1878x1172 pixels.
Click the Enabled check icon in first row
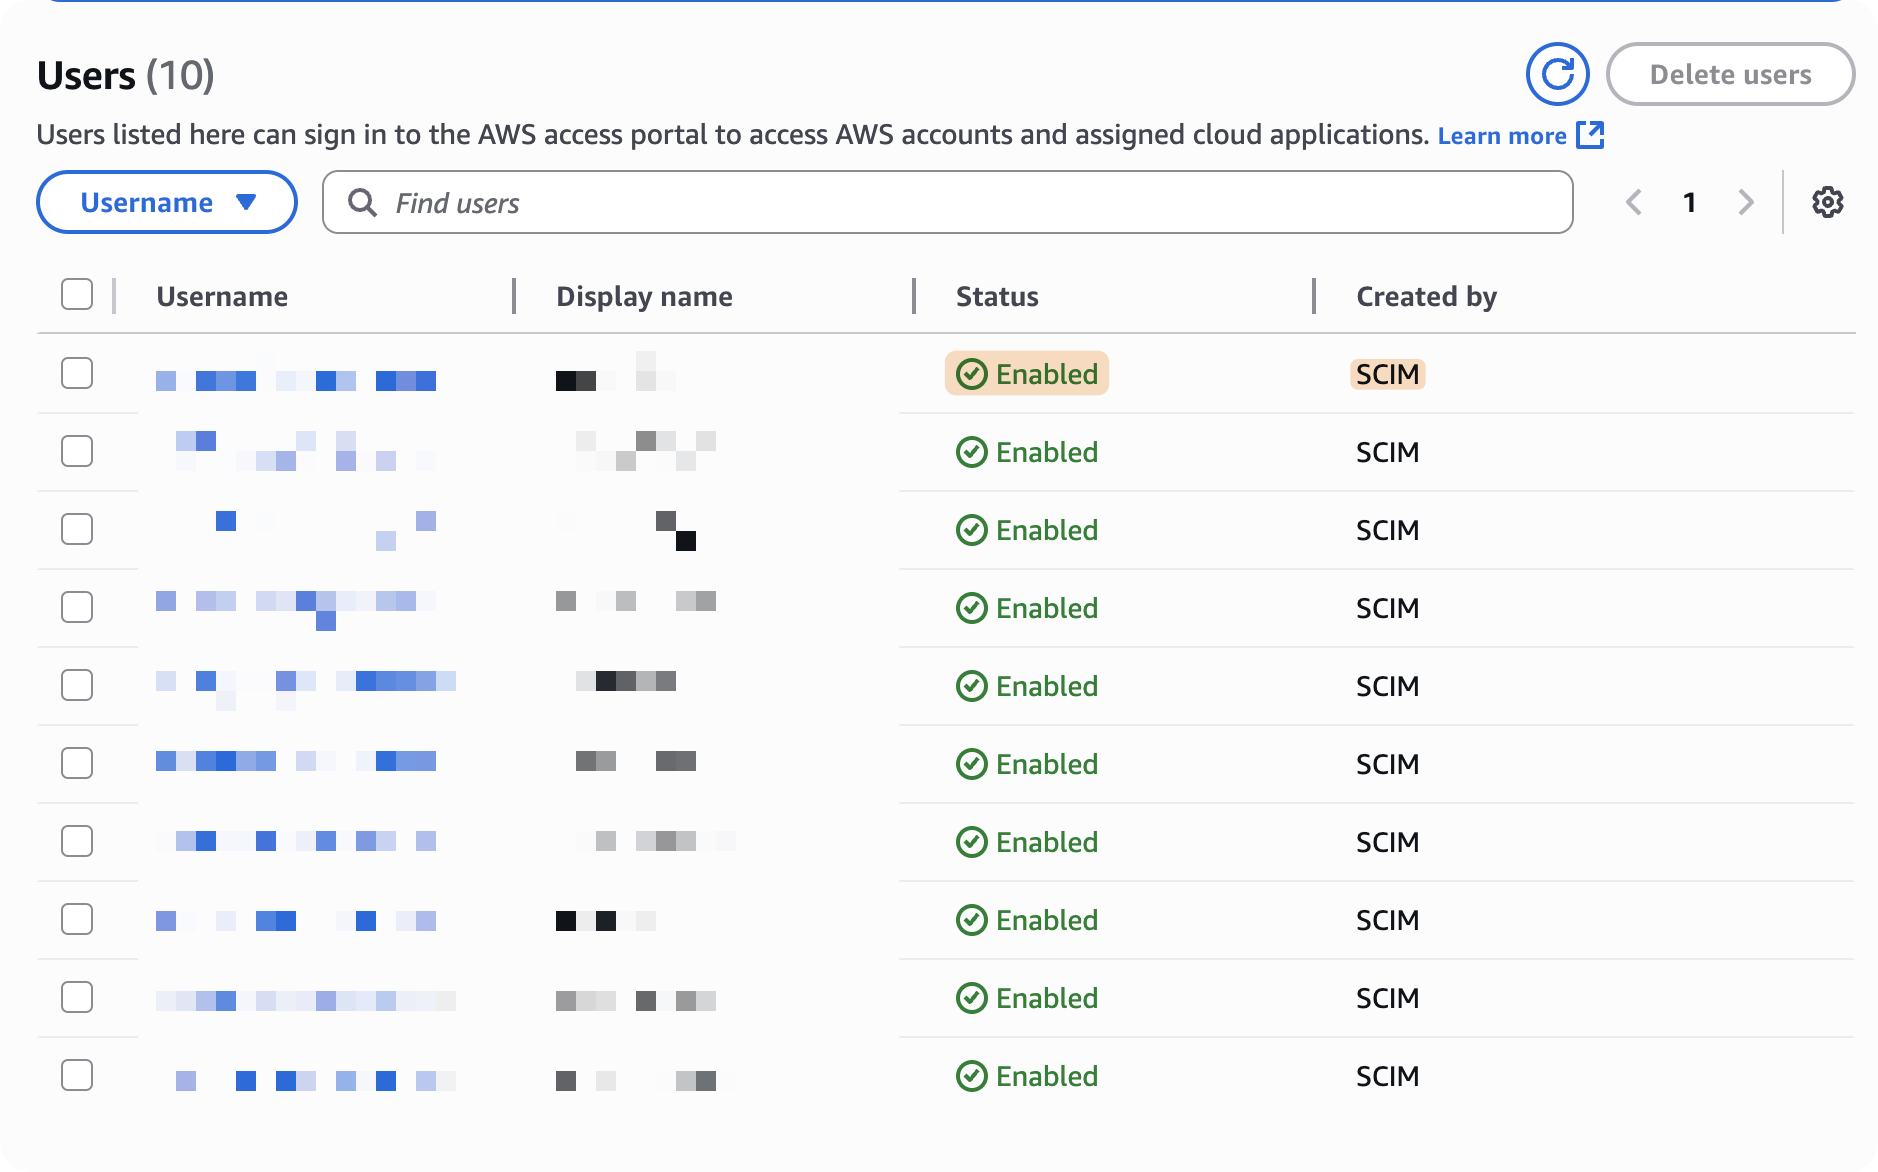971,374
